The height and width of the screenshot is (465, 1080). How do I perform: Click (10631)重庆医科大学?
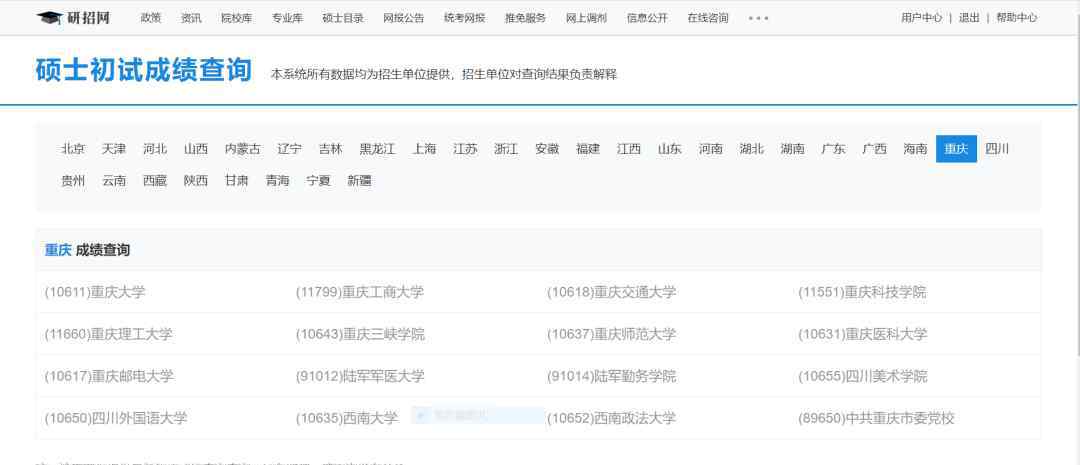click(x=862, y=334)
